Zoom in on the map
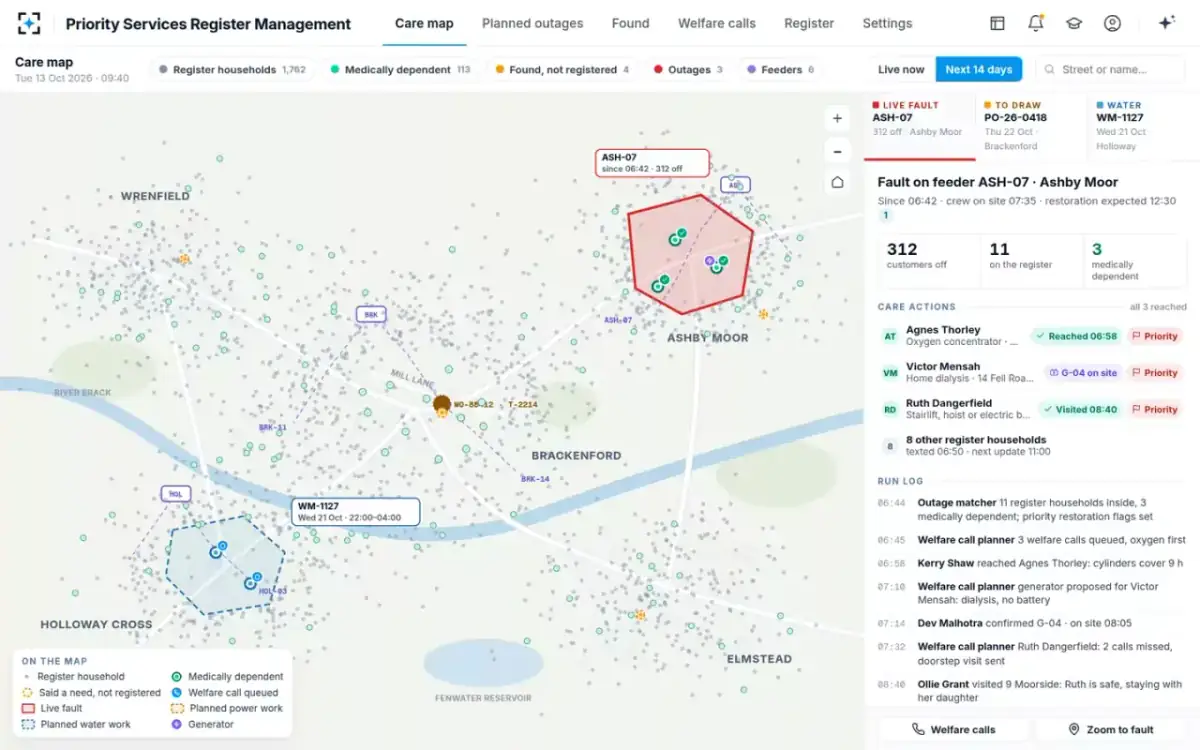 [837, 118]
